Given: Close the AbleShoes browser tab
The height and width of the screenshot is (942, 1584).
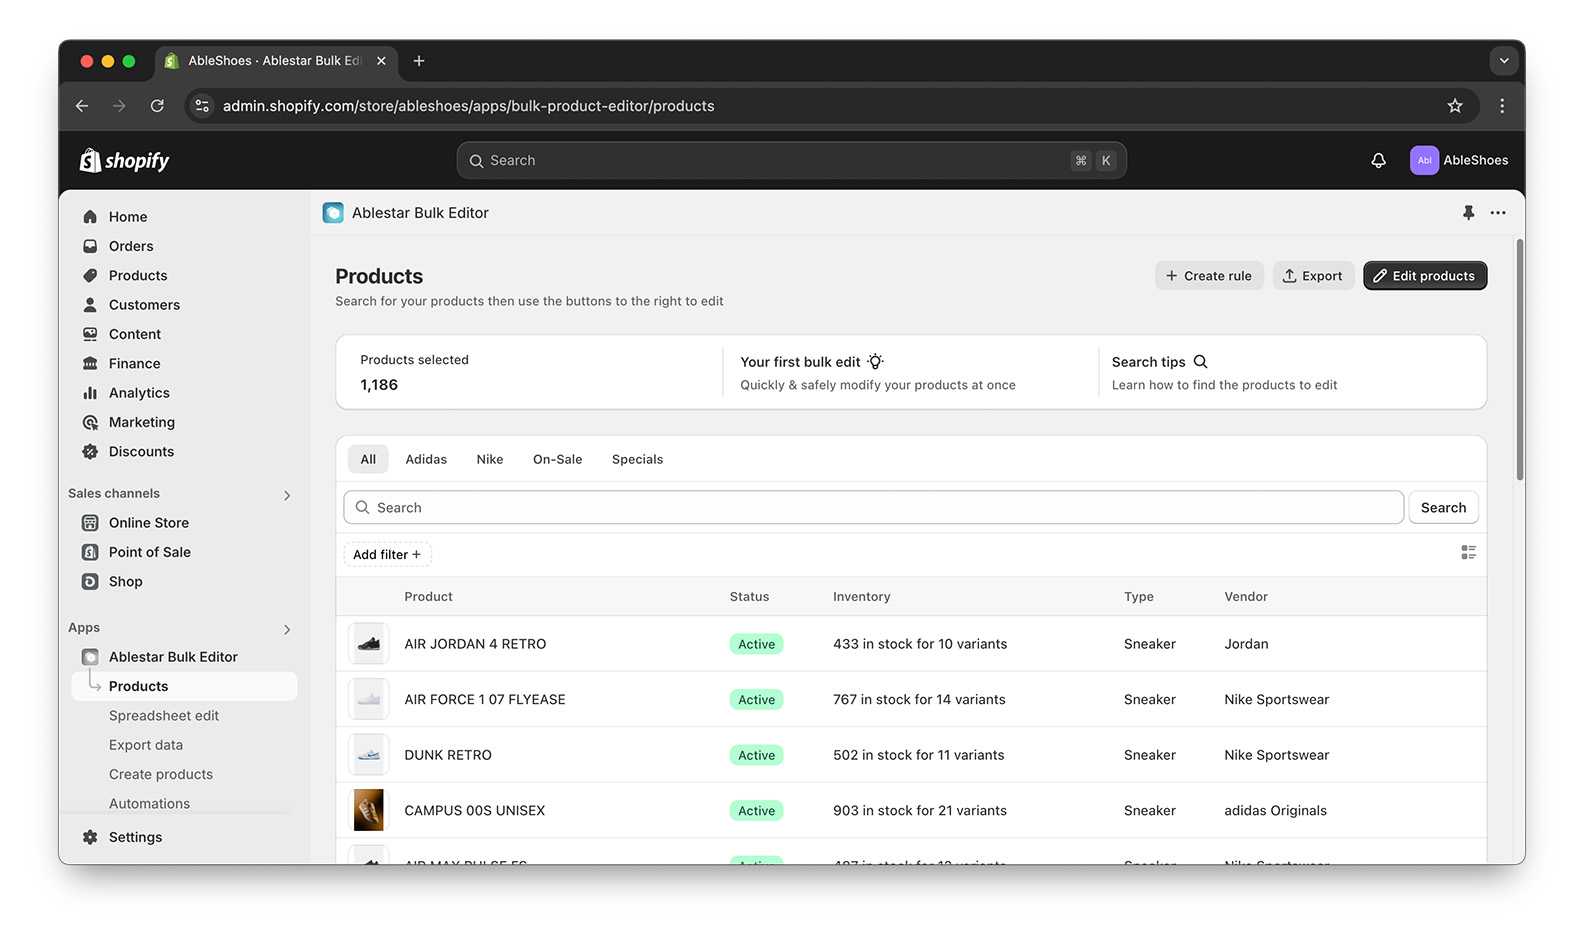Looking at the screenshot, I should [x=381, y=61].
